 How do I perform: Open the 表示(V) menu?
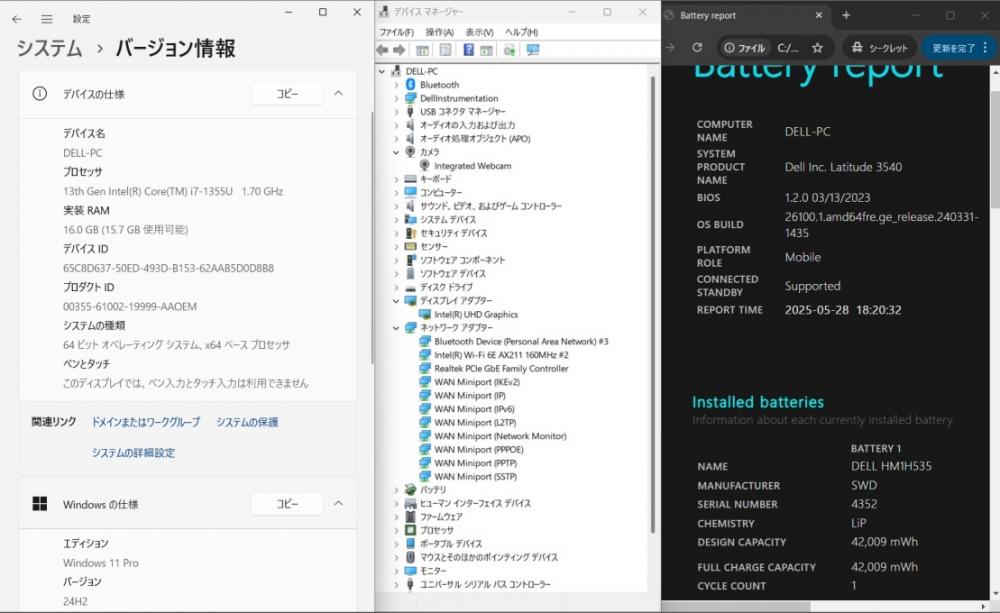point(480,32)
